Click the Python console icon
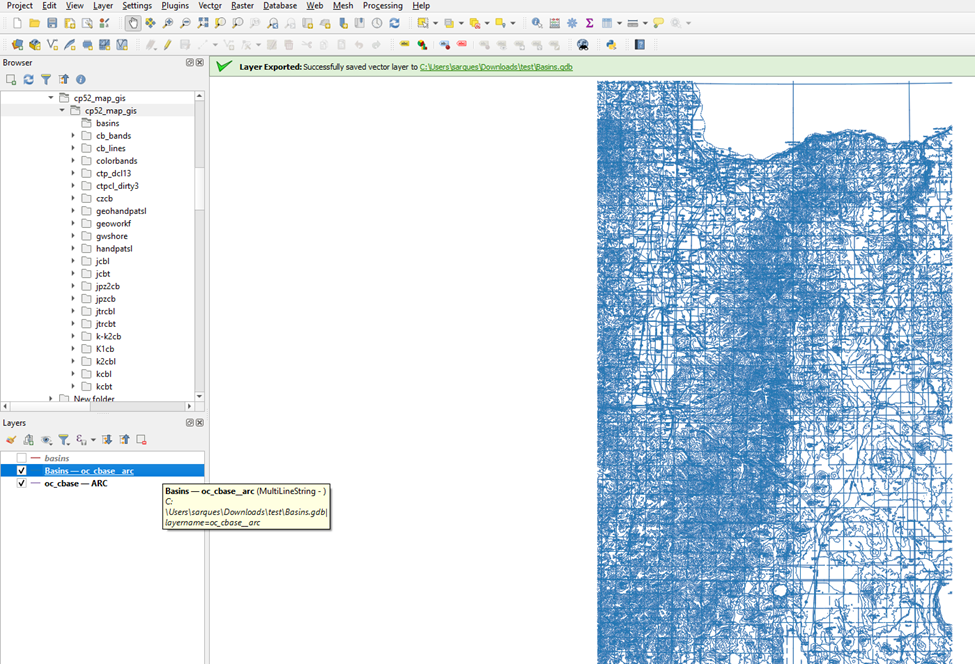This screenshot has width=975, height=664. point(611,45)
